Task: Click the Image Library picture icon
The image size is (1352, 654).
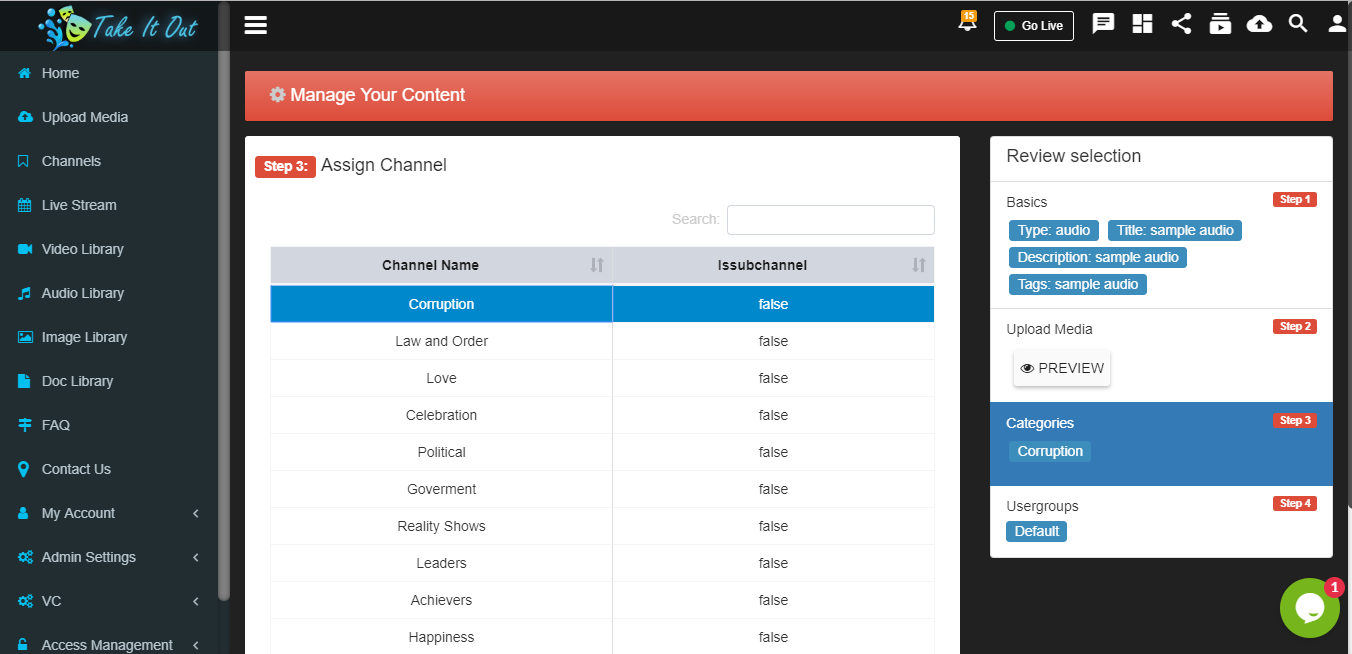Action: coord(25,337)
